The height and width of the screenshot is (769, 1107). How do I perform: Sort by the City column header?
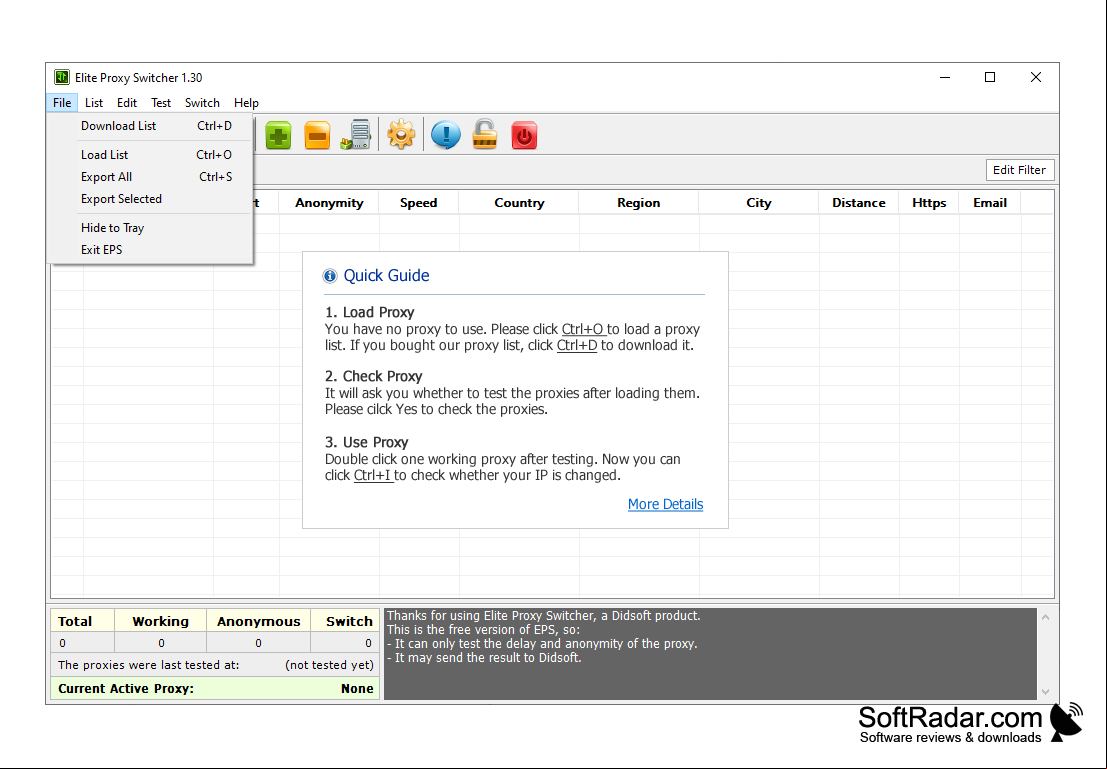758,203
